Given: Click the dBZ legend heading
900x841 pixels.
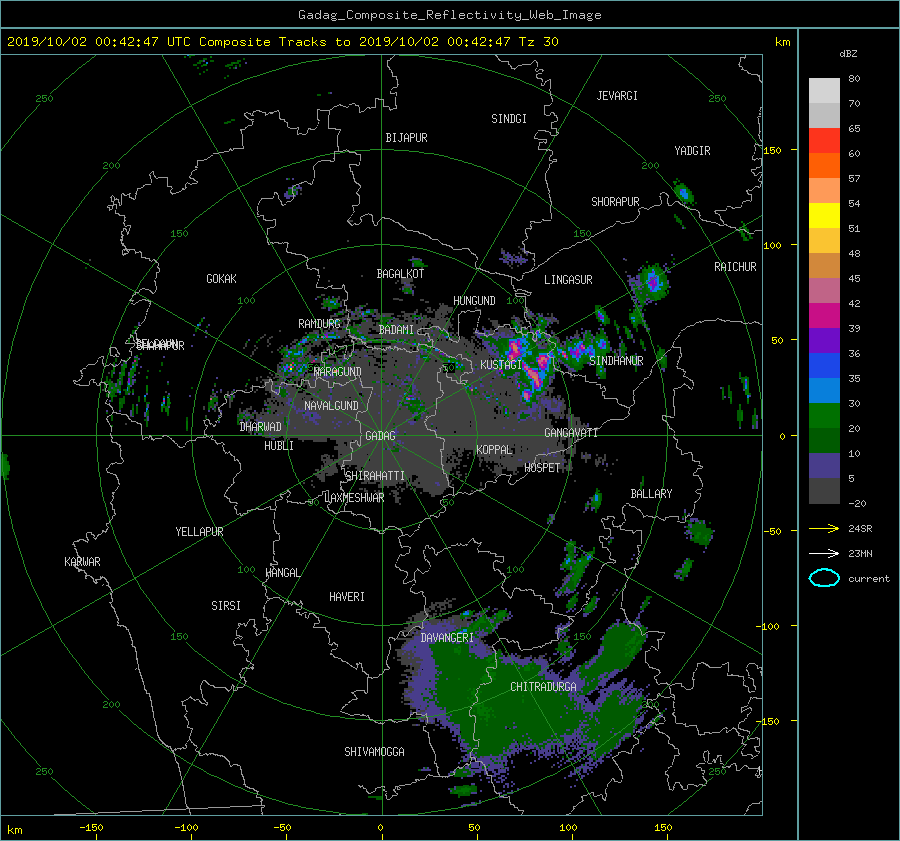Looking at the screenshot, I should click(848, 54).
